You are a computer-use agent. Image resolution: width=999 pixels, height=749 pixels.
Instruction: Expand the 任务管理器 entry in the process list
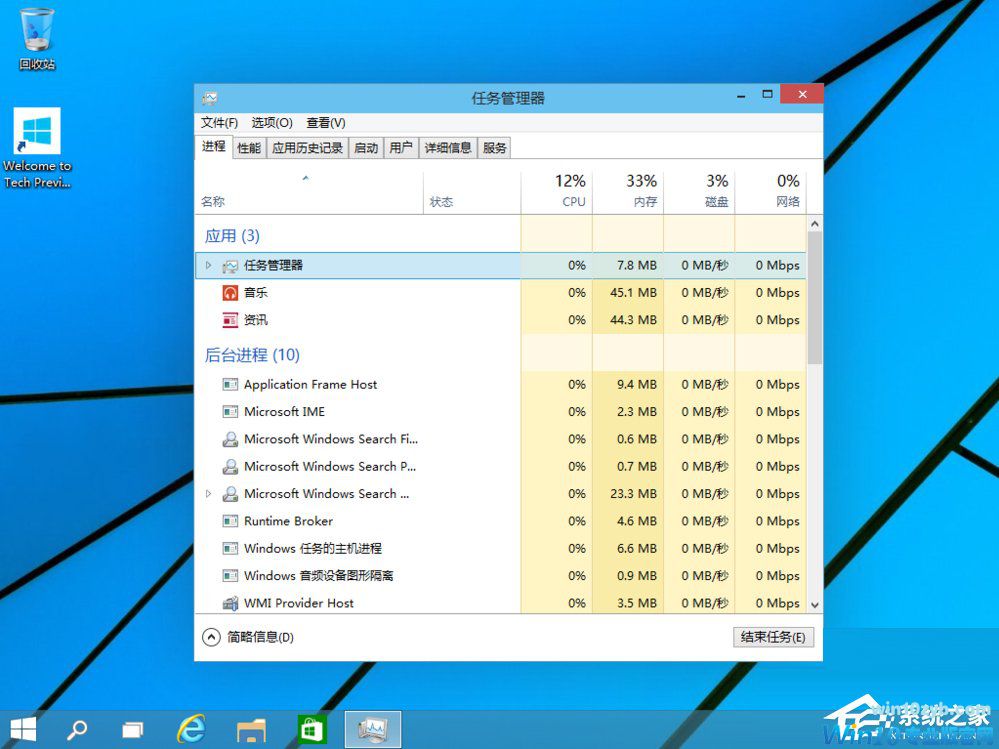pos(208,265)
